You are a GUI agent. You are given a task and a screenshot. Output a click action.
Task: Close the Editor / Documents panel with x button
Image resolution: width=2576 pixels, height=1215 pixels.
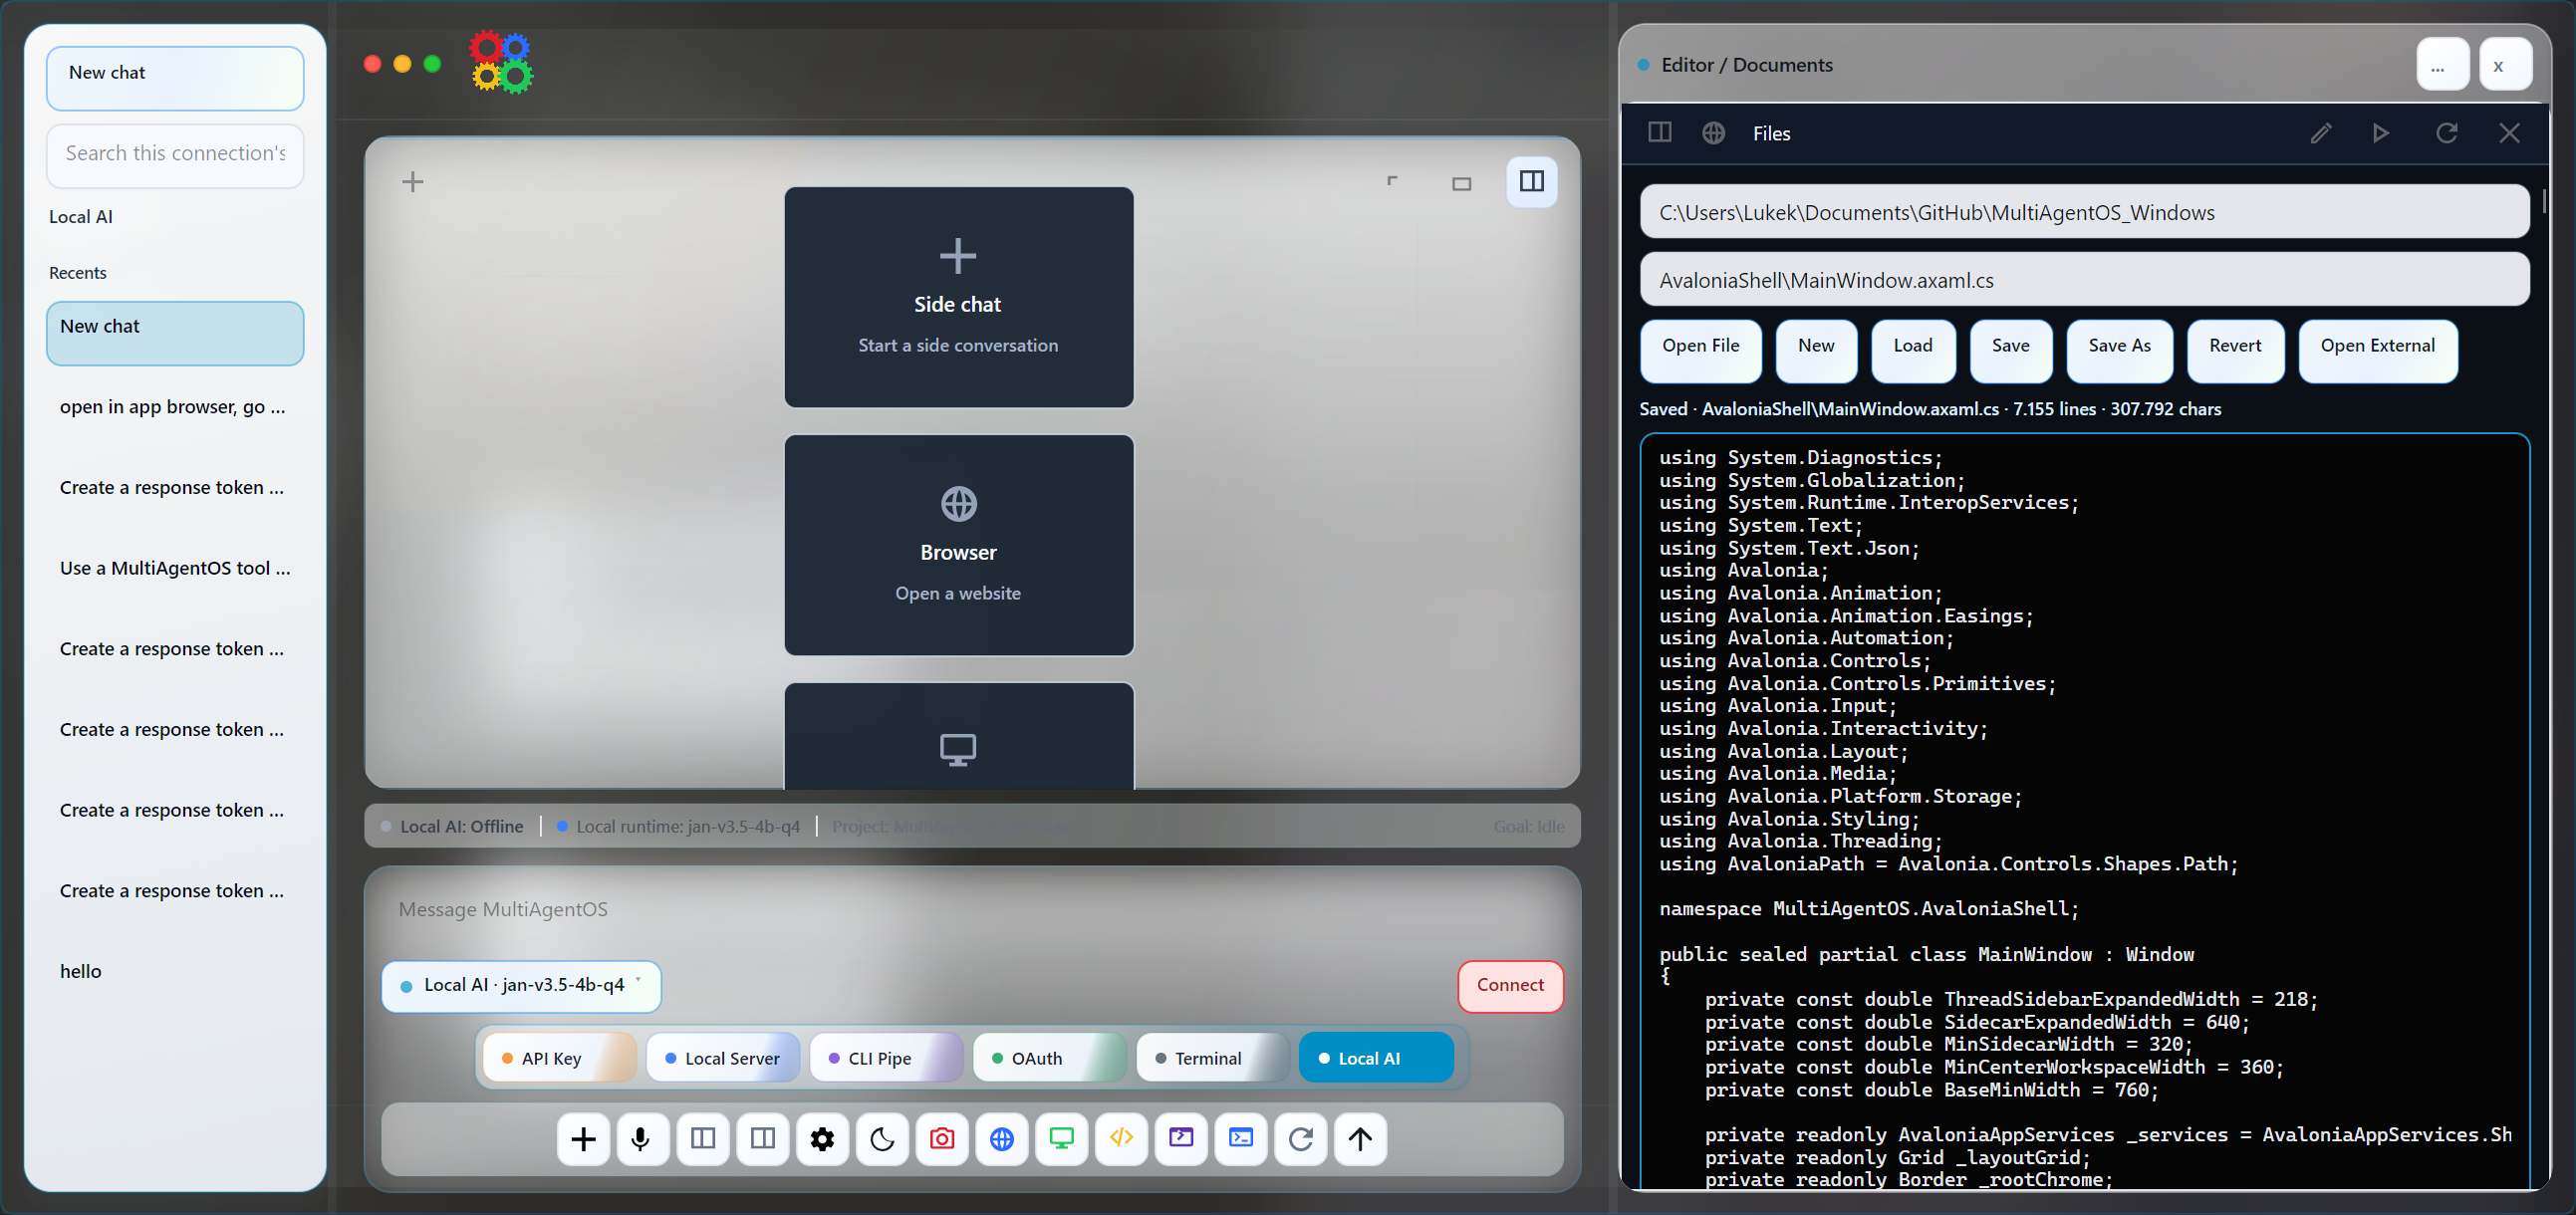coord(2505,65)
